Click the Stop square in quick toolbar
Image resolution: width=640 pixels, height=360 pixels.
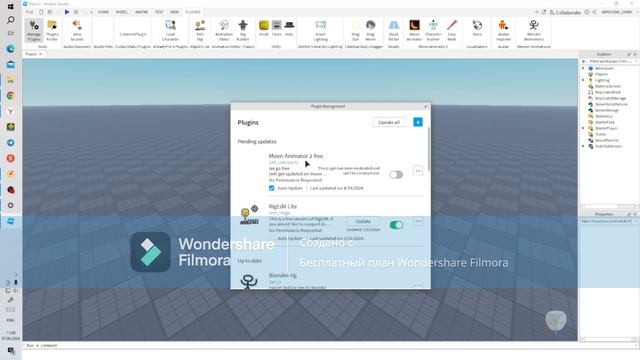pyautogui.click(x=76, y=12)
